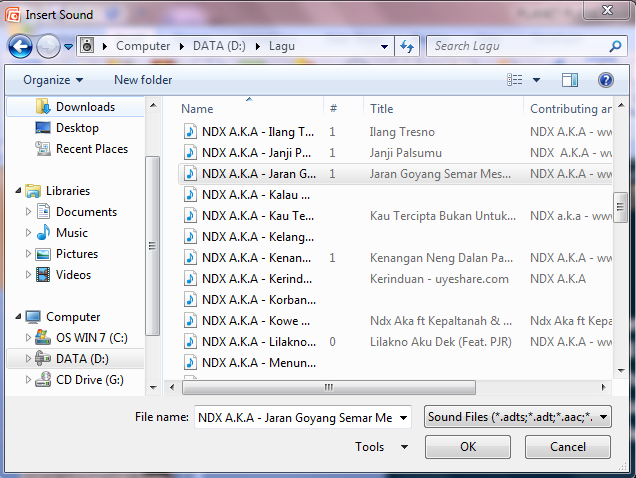Viewport: 636px width, 478px height.
Task: Click audio icon of Menun... file
Action: click(190, 362)
